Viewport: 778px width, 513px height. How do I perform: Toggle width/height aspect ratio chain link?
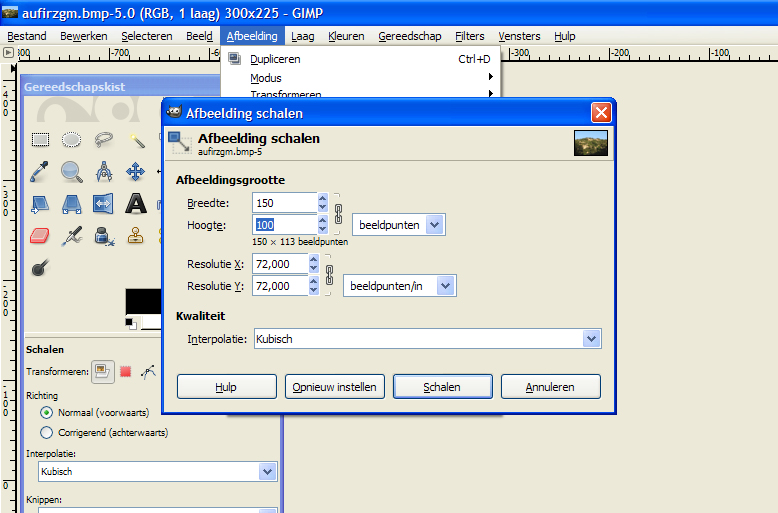point(338,214)
